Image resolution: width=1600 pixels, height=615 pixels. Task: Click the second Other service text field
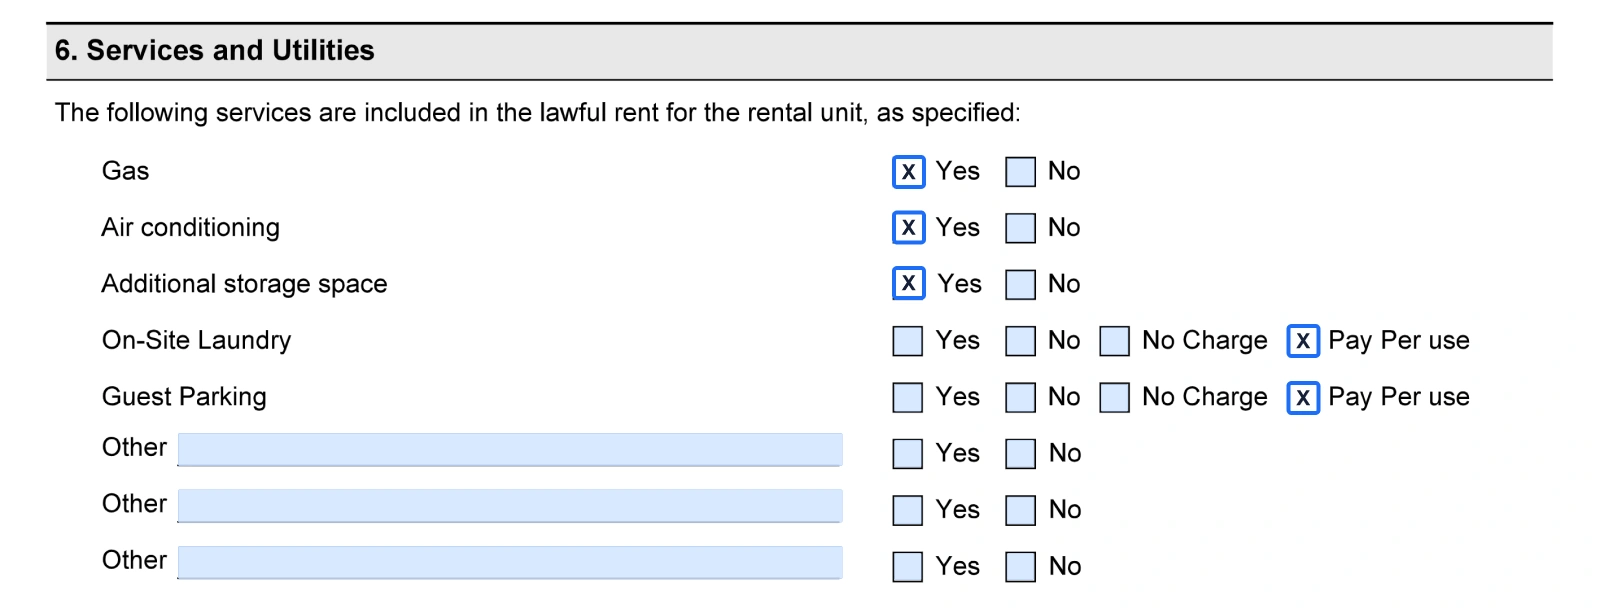510,506
